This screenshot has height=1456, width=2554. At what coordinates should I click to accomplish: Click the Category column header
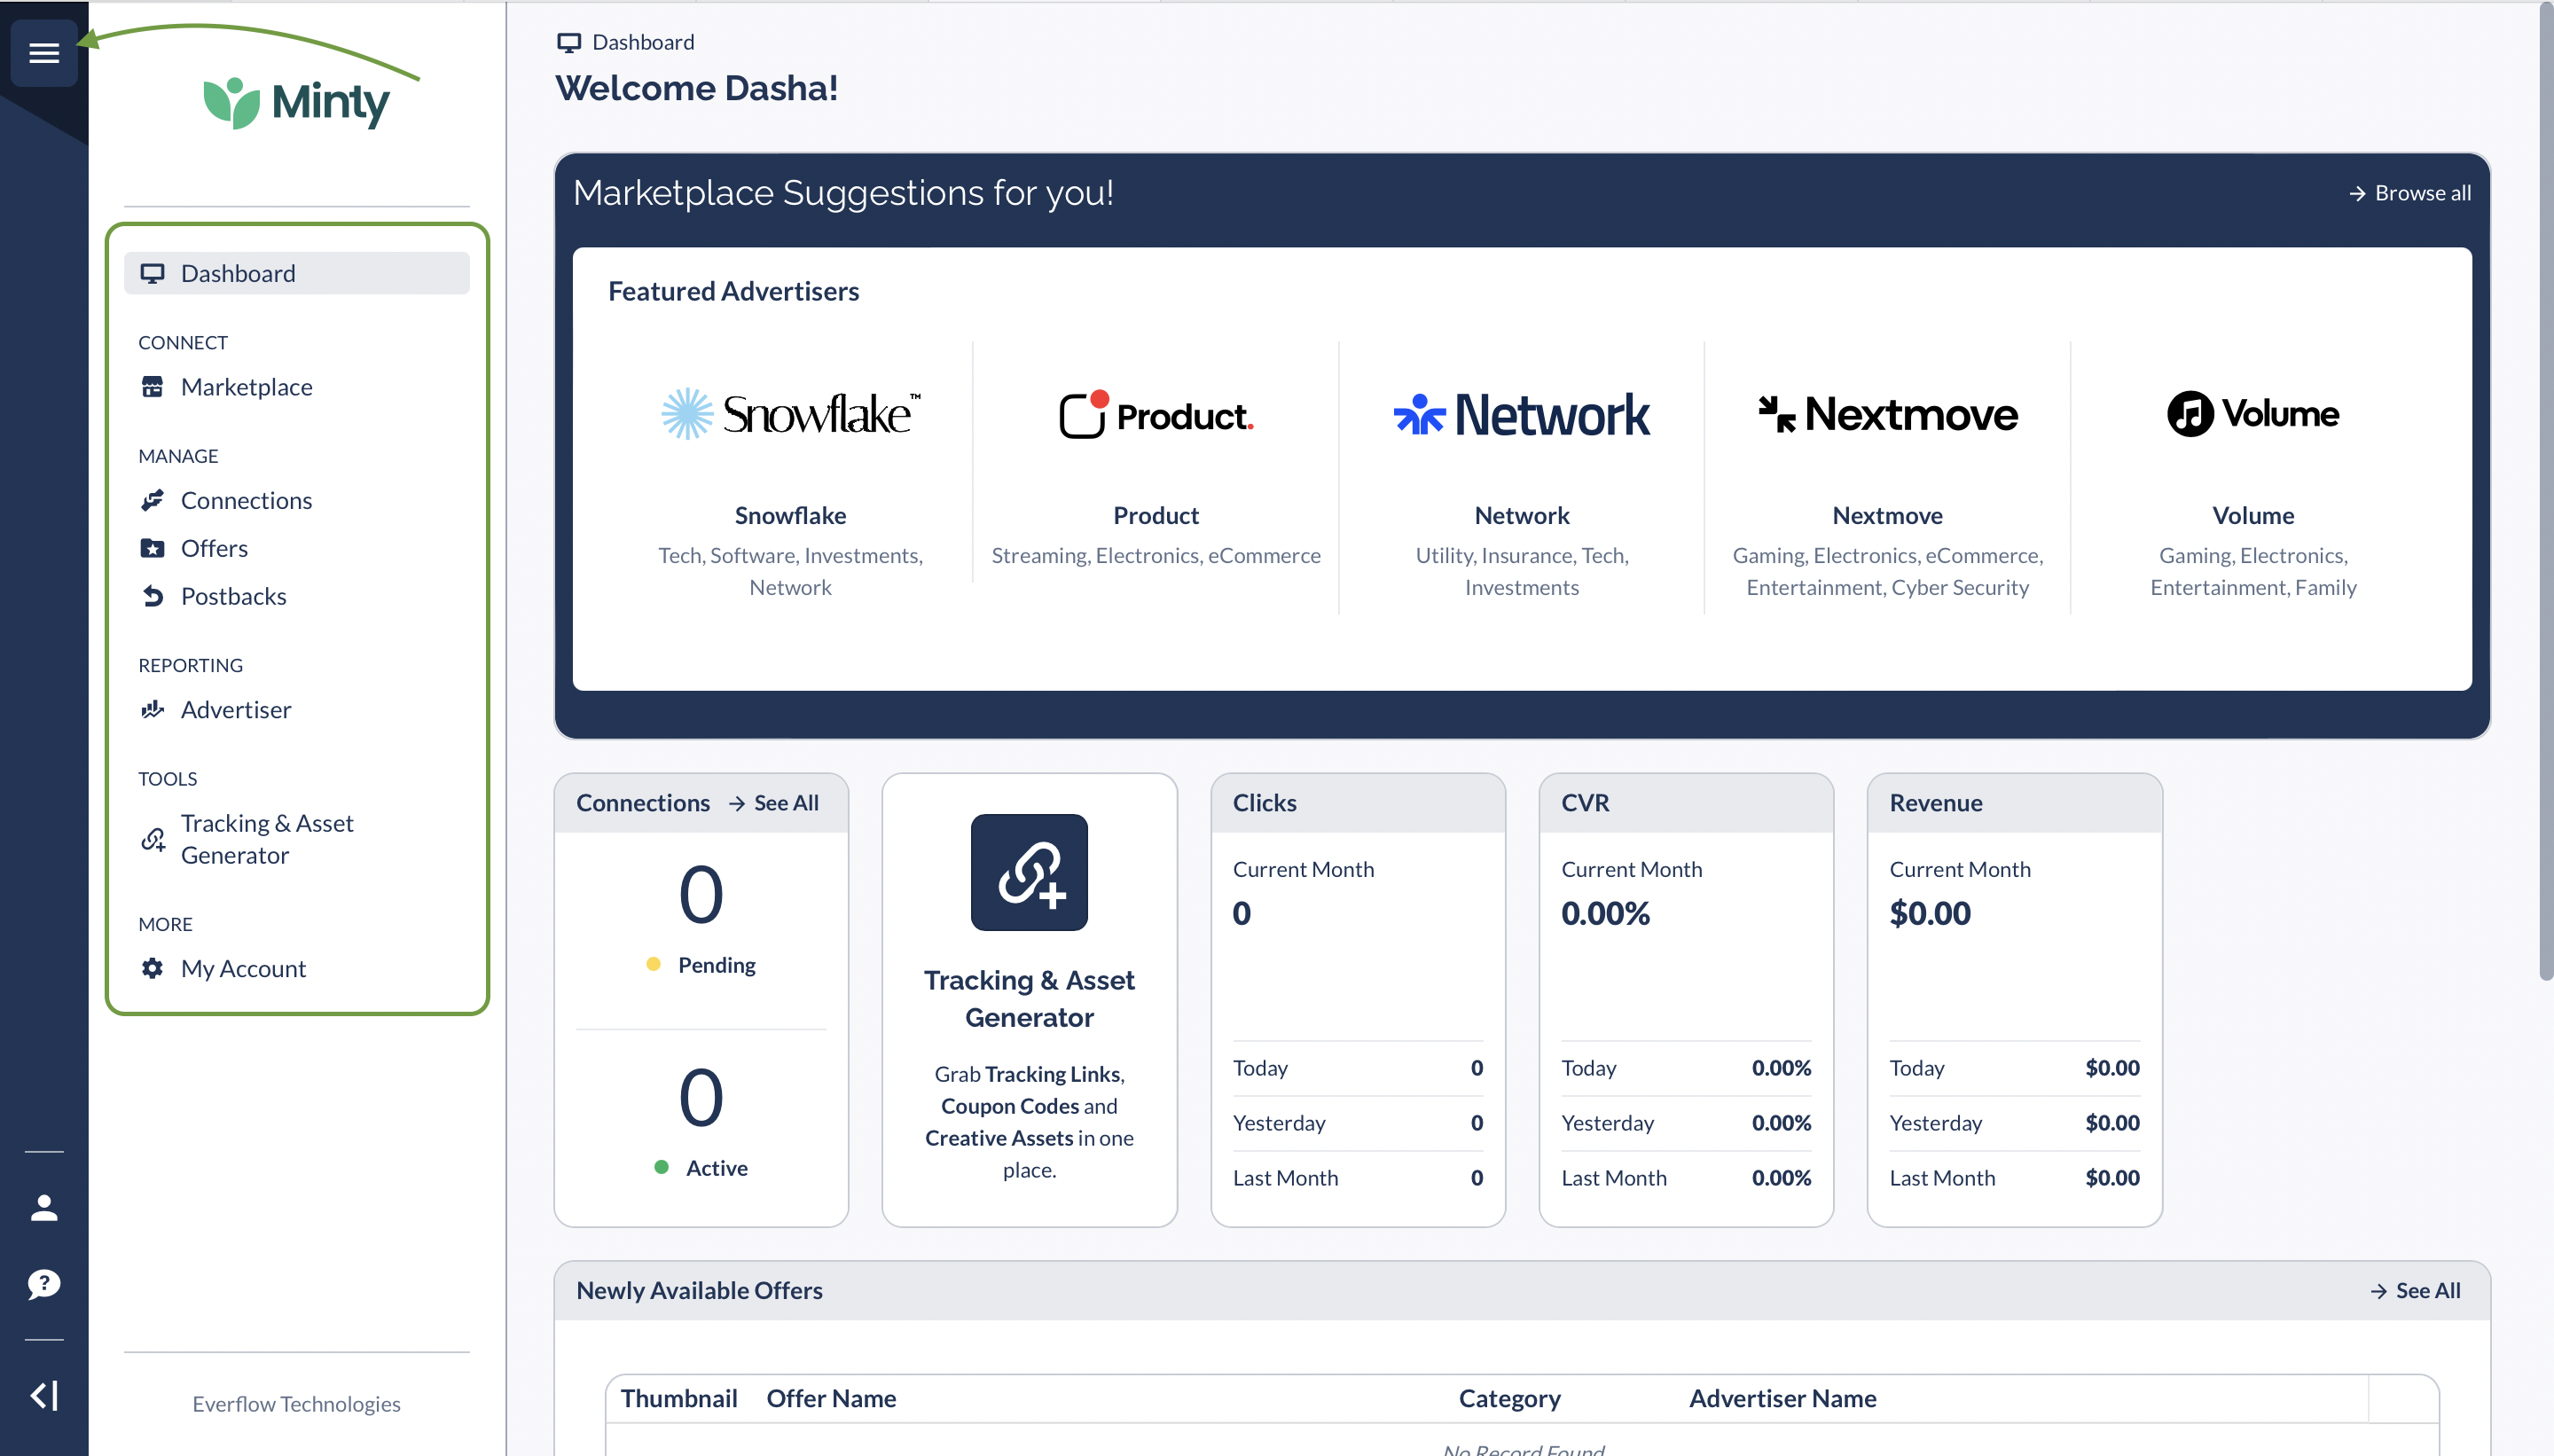tap(1509, 1398)
